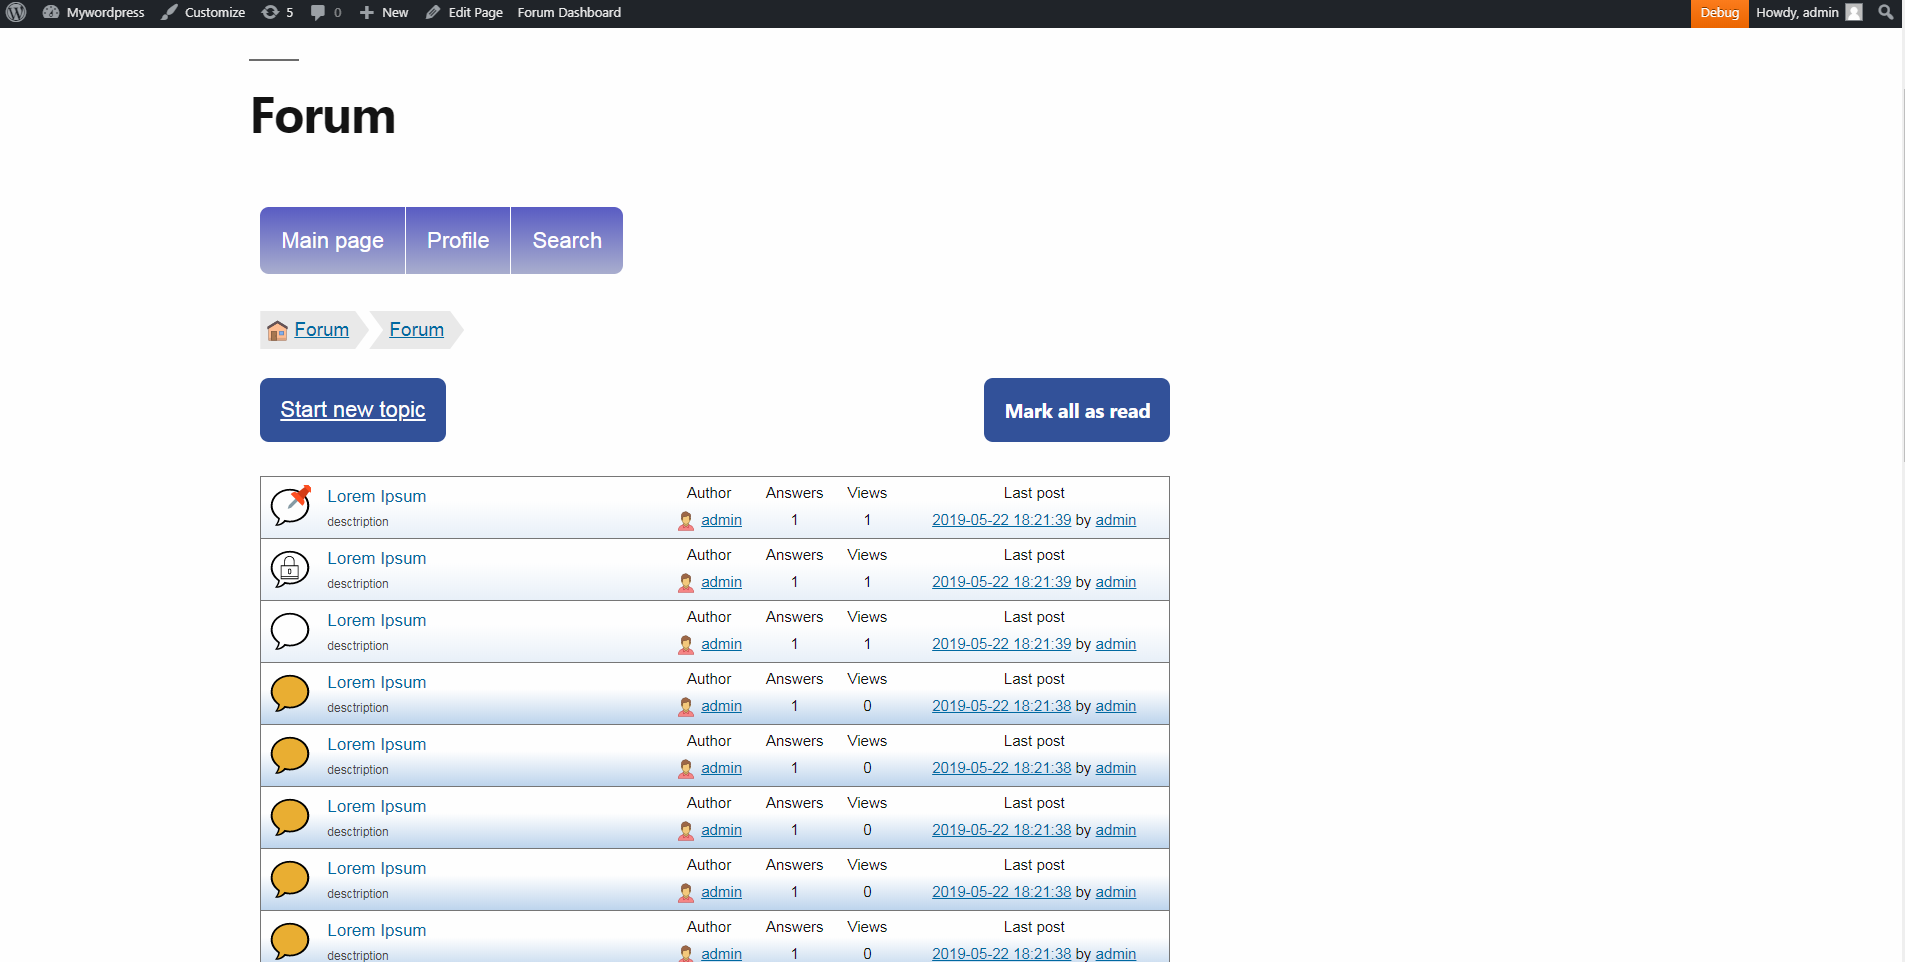The height and width of the screenshot is (962, 1905).
Task: Switch to the Profile tab
Action: pyautogui.click(x=458, y=240)
